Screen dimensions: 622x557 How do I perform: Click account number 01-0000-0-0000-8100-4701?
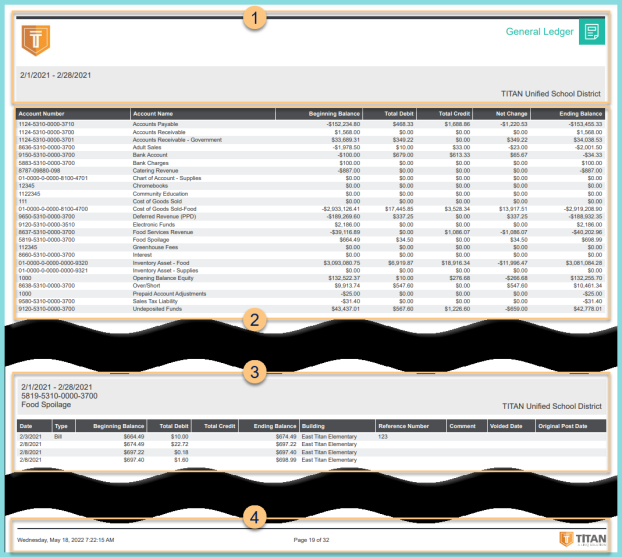[53, 178]
